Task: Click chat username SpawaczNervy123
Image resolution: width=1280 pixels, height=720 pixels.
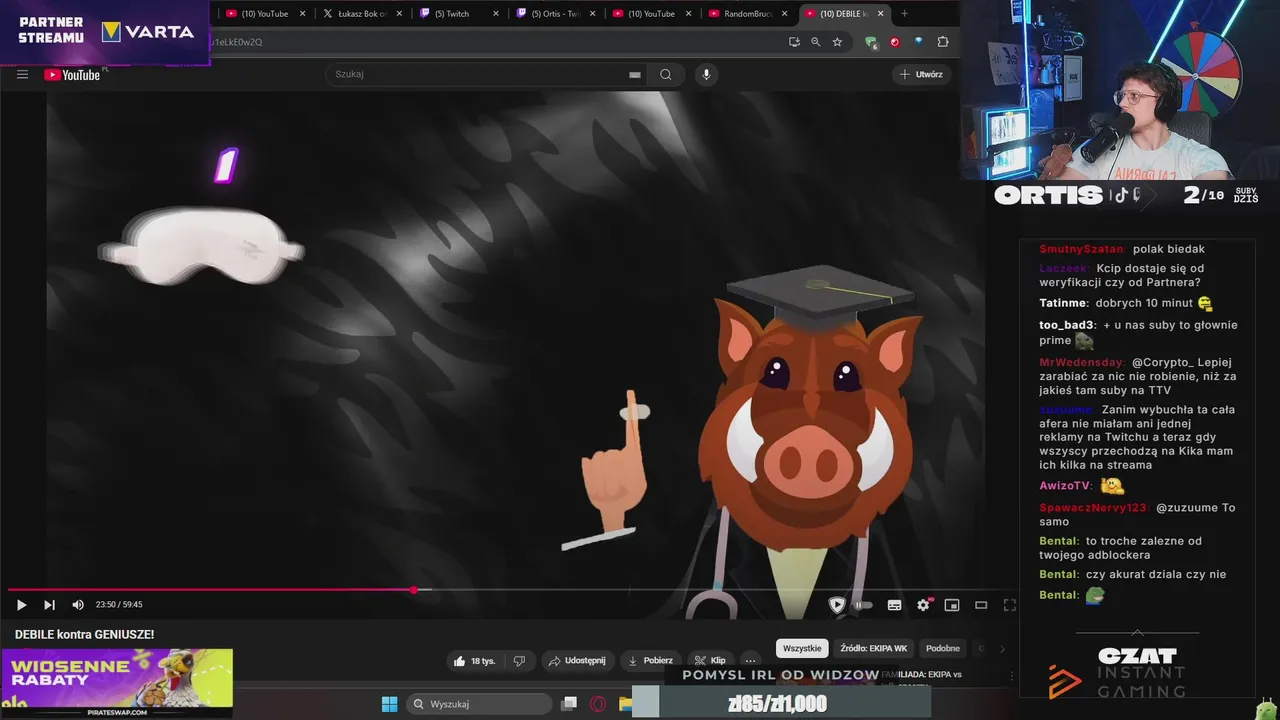Action: tap(1093, 507)
